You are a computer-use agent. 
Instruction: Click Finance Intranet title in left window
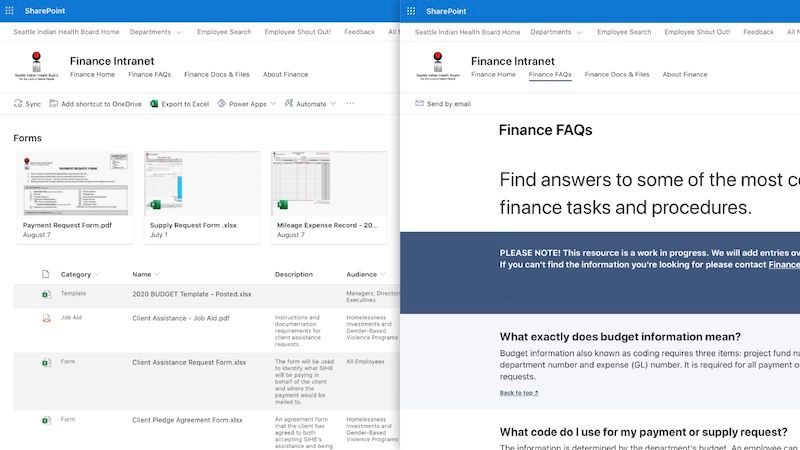pos(112,61)
